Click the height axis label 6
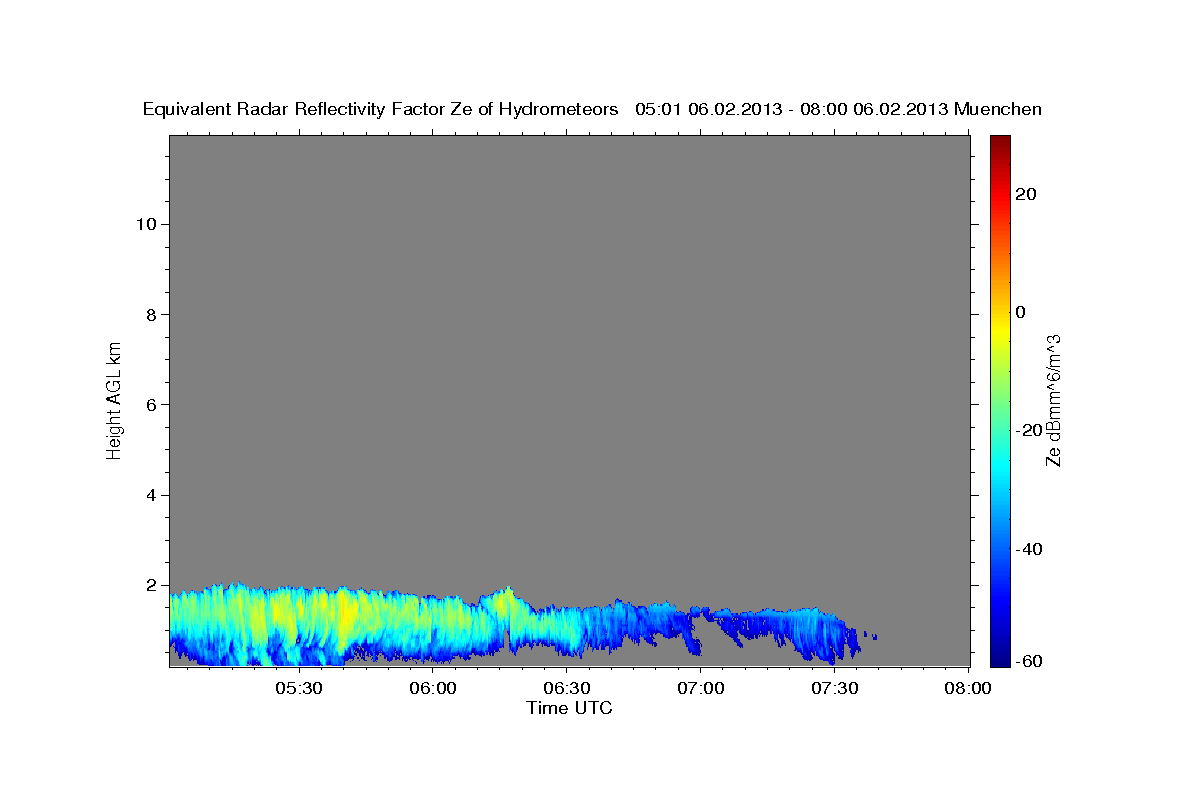The image size is (1200, 800). coord(150,405)
